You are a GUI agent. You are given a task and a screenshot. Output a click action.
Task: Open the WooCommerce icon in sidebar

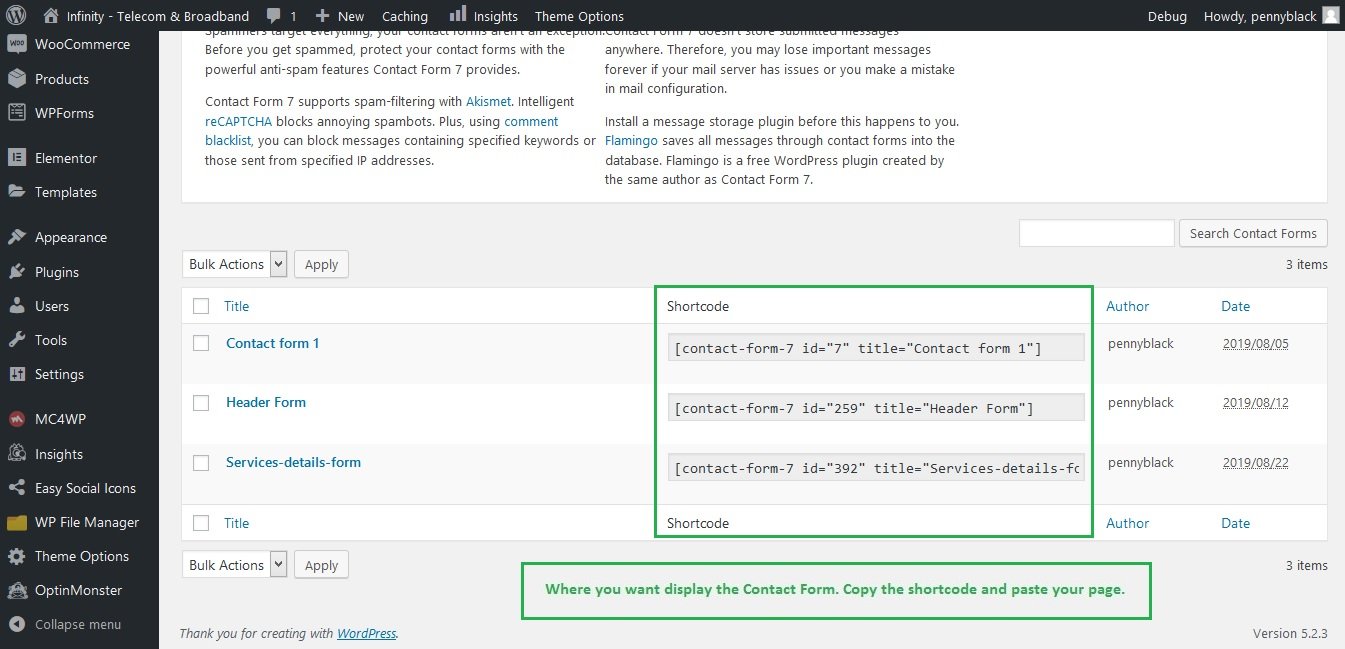coord(16,44)
